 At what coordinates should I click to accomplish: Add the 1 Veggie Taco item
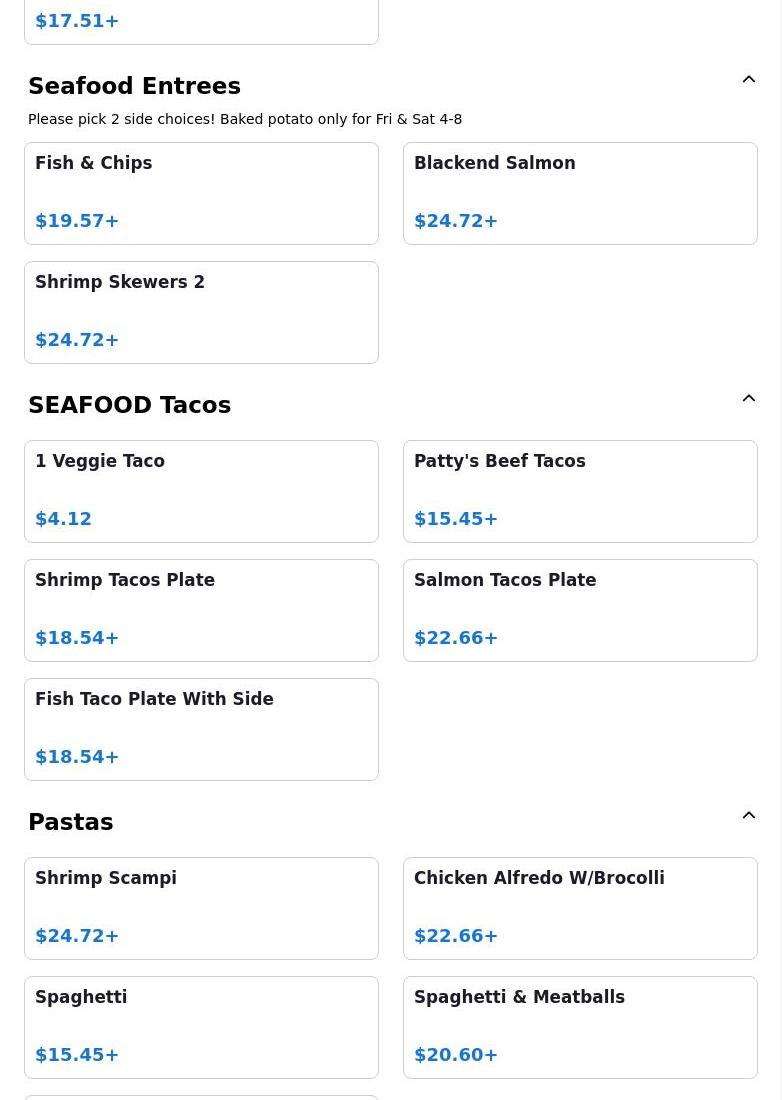pos(201,490)
